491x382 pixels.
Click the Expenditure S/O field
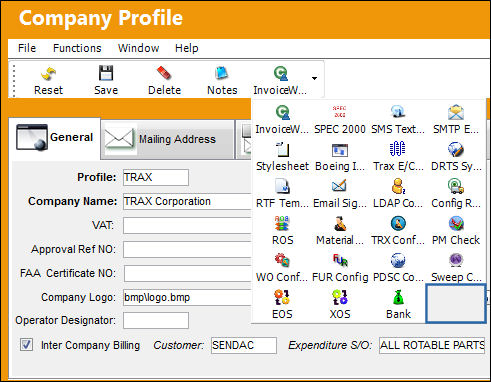click(x=432, y=345)
